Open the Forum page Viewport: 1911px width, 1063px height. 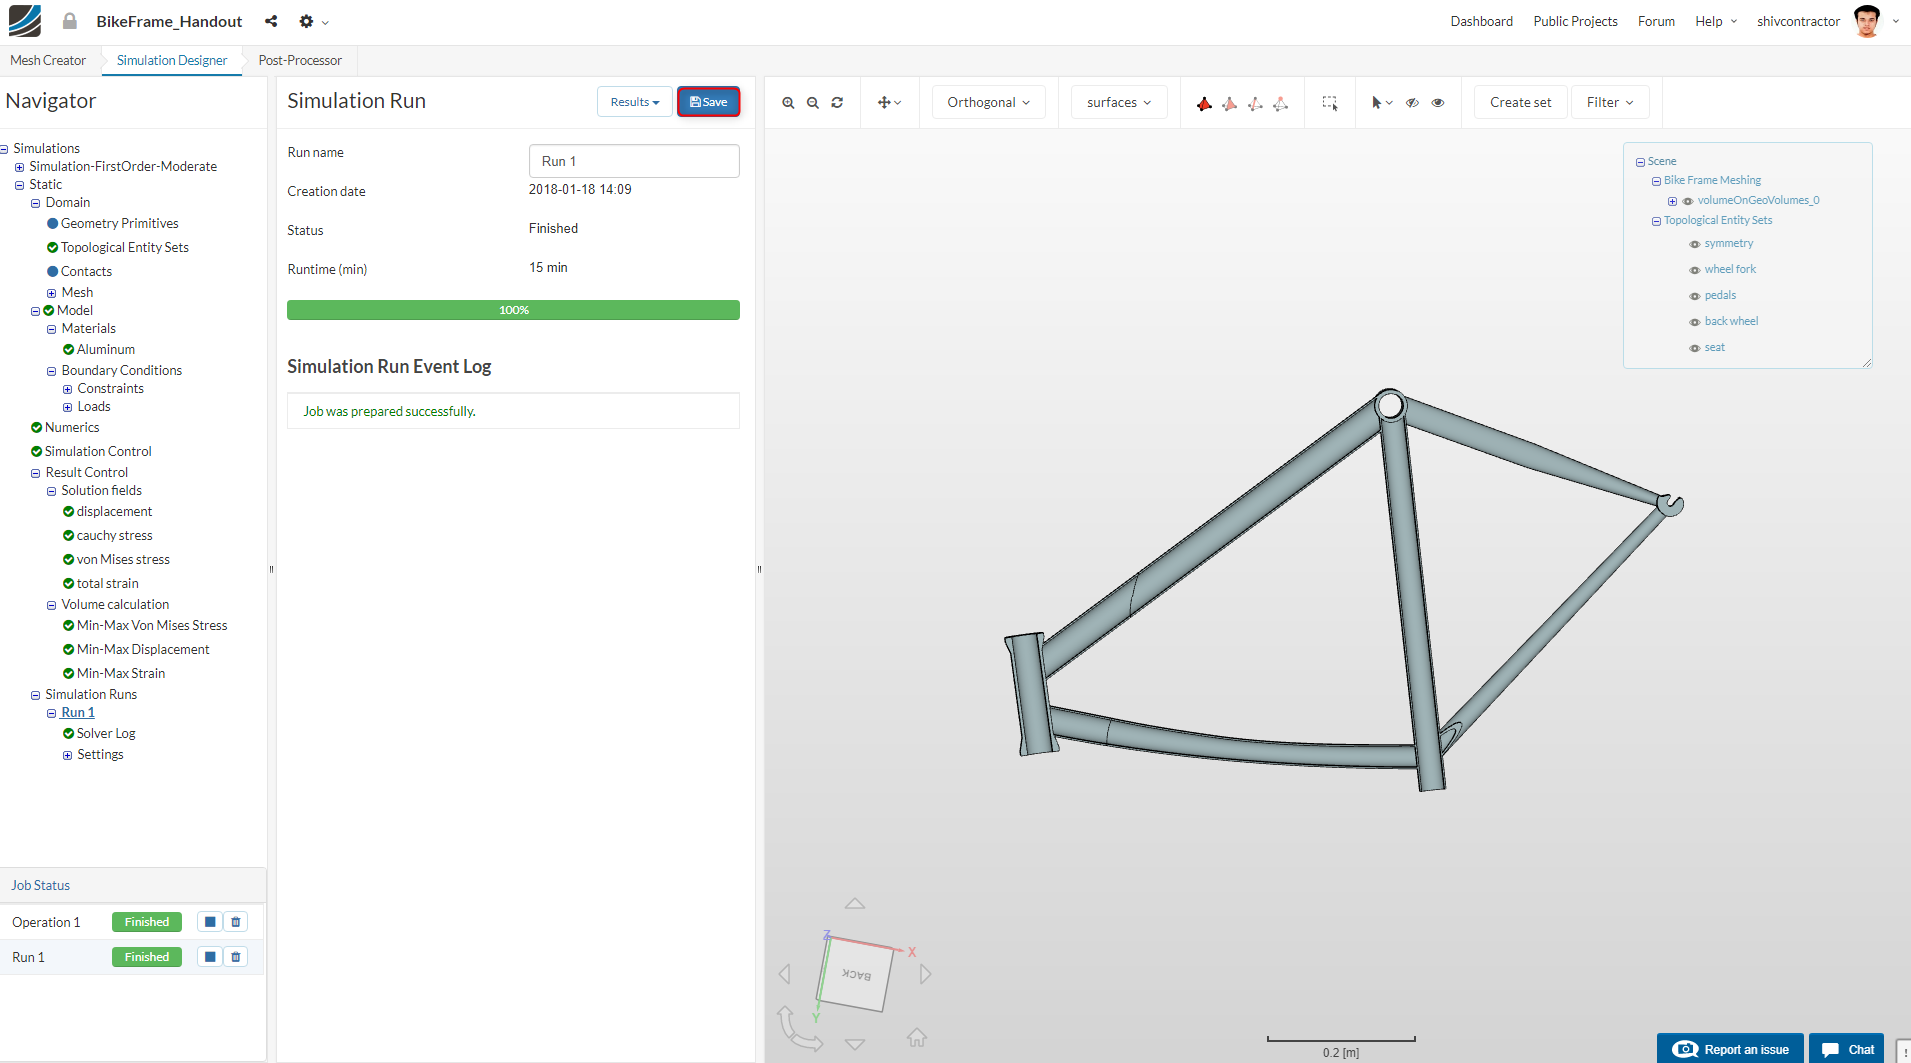coord(1655,21)
